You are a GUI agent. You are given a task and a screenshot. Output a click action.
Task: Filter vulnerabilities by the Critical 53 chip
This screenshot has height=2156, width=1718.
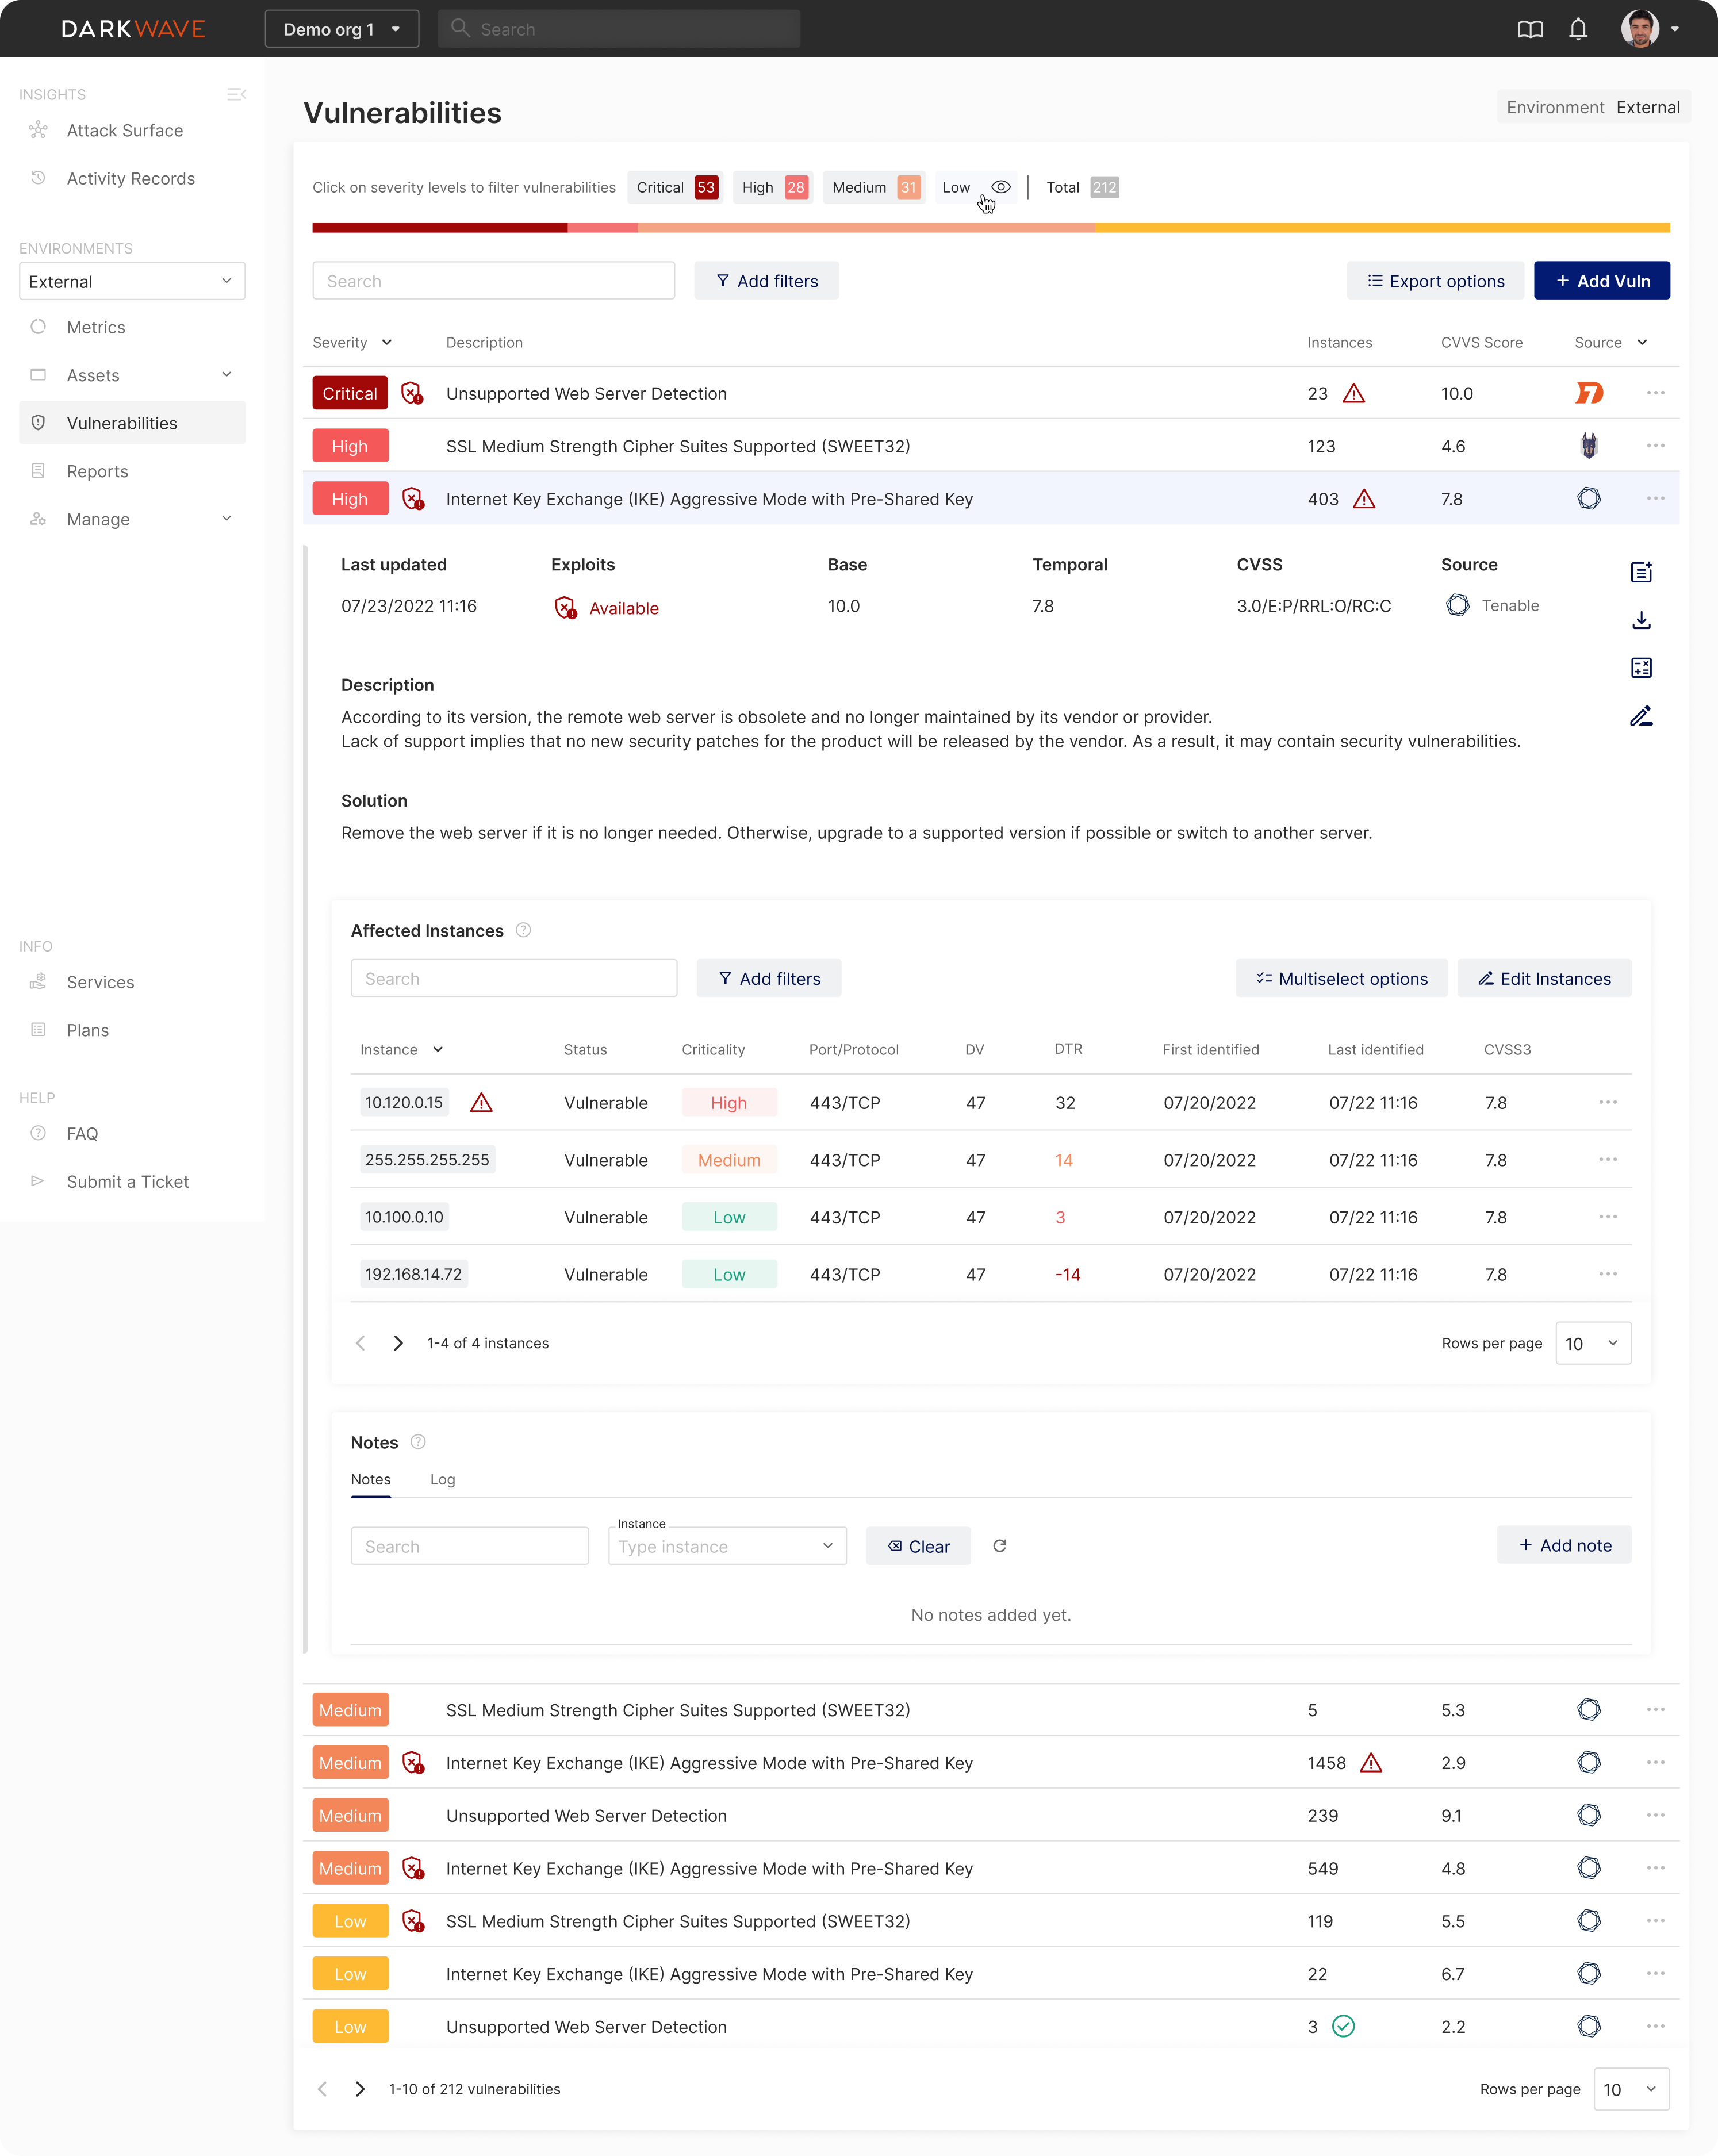[674, 187]
